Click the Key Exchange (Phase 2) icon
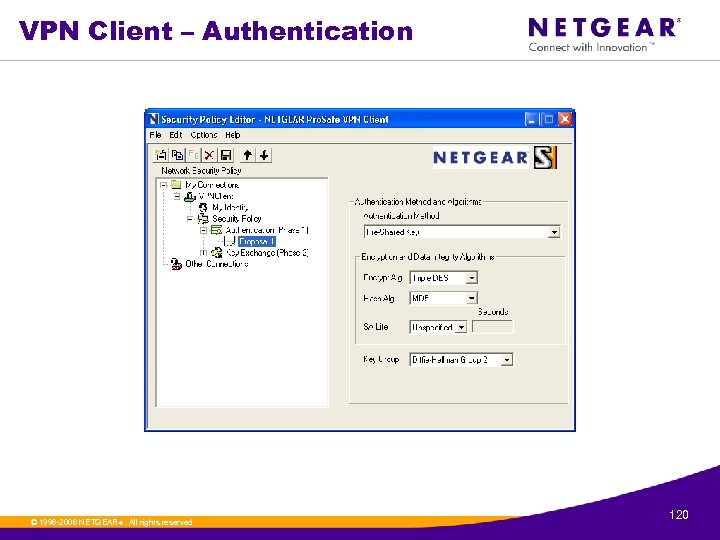The image size is (720, 540). point(216,253)
